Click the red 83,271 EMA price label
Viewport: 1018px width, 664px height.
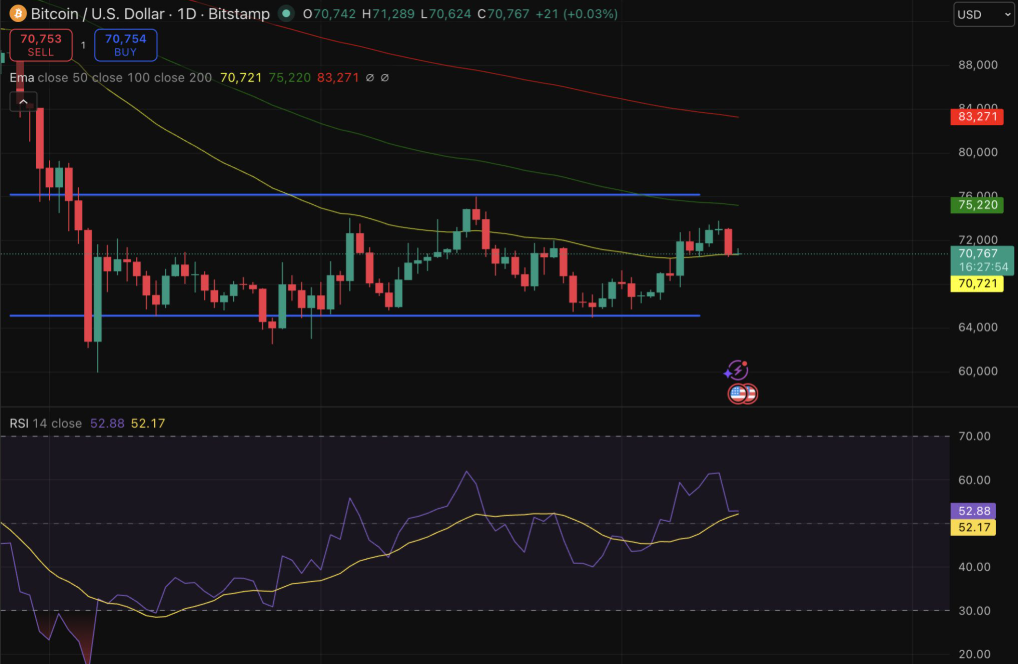click(977, 117)
